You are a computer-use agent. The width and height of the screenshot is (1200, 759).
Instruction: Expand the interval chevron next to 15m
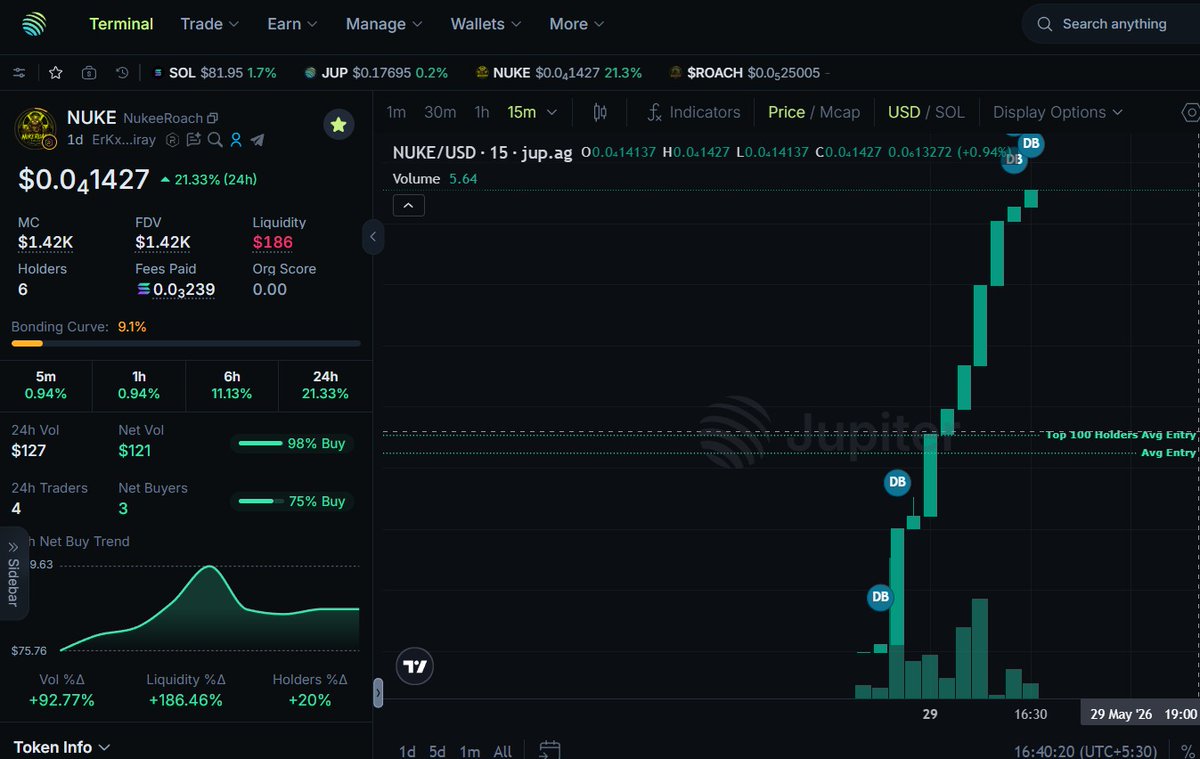point(552,113)
